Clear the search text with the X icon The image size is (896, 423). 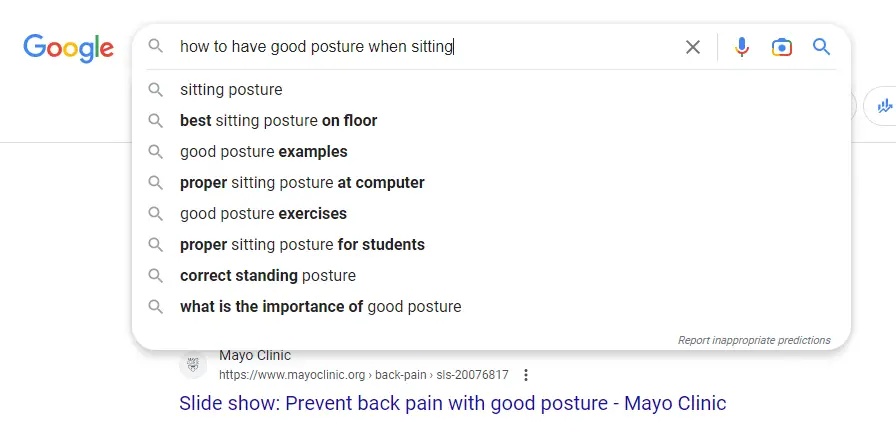click(693, 47)
